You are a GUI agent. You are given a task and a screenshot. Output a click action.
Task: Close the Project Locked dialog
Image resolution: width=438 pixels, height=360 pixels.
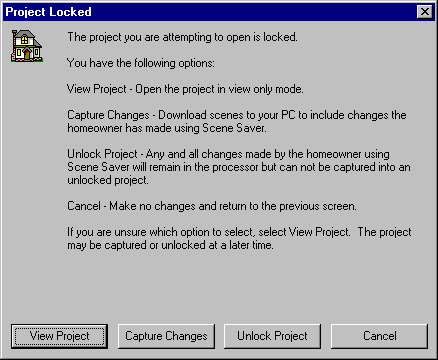click(x=425, y=12)
